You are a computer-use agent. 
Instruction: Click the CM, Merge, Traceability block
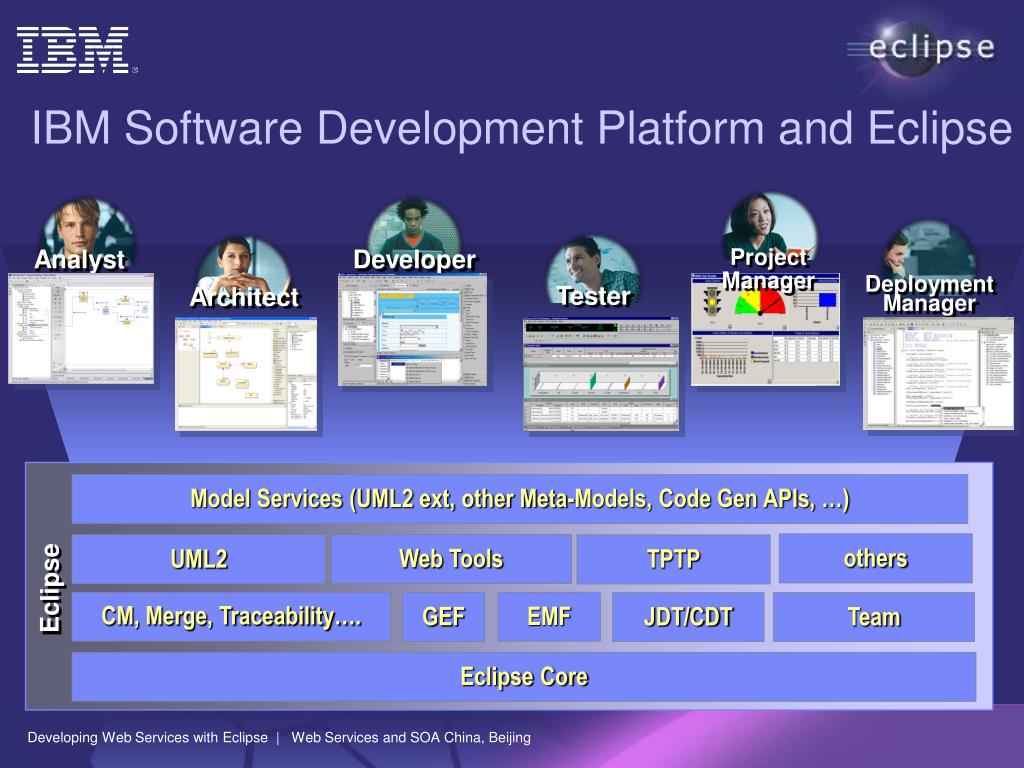tap(231, 616)
